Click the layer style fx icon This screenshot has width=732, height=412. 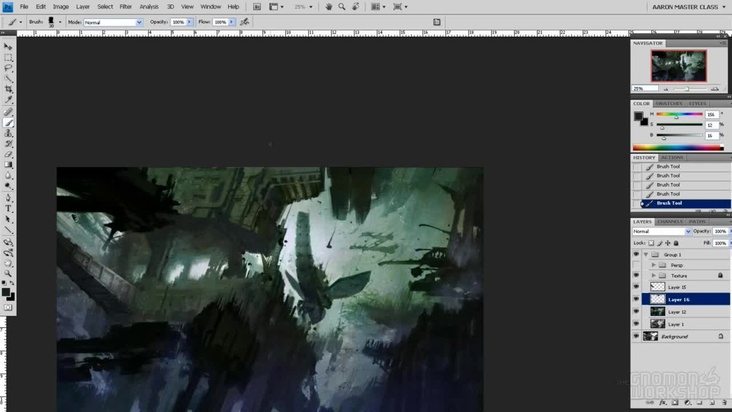662,403
